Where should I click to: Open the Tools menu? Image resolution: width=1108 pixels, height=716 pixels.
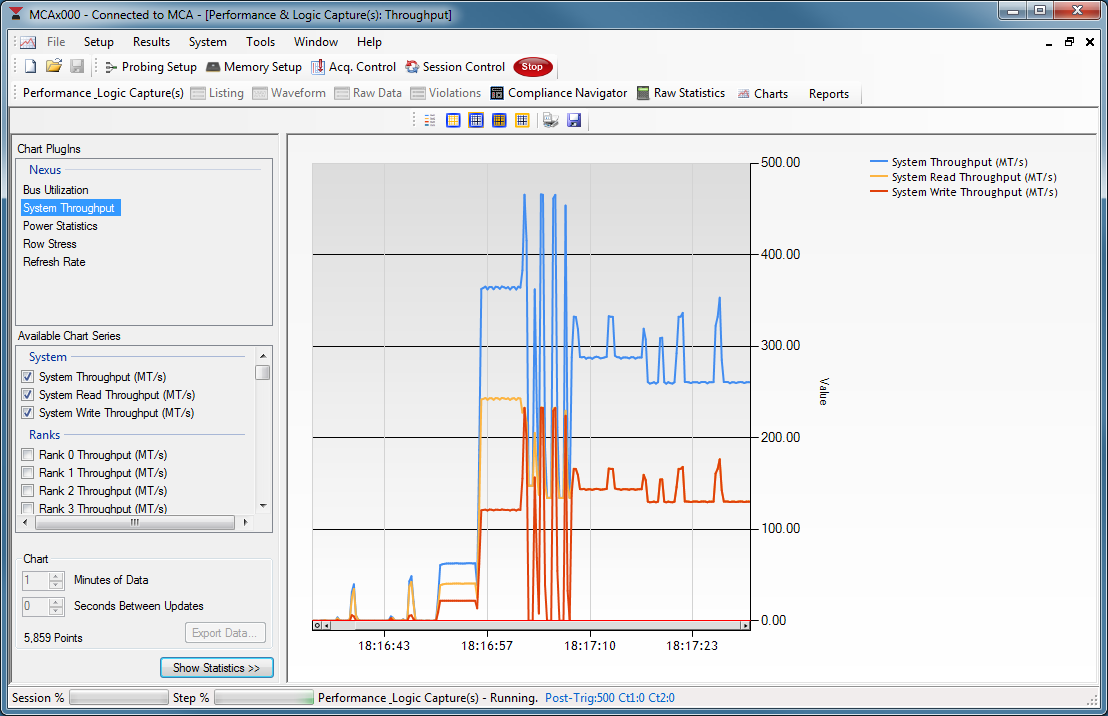point(260,42)
